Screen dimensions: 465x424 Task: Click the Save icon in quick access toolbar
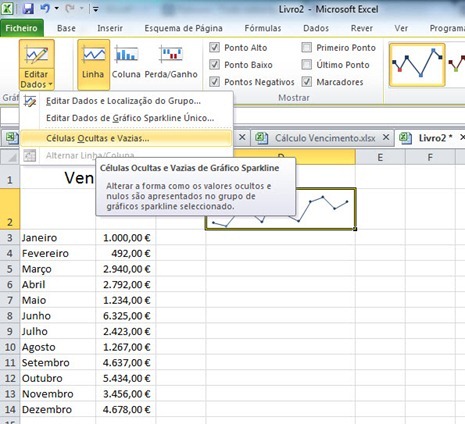pyautogui.click(x=28, y=9)
